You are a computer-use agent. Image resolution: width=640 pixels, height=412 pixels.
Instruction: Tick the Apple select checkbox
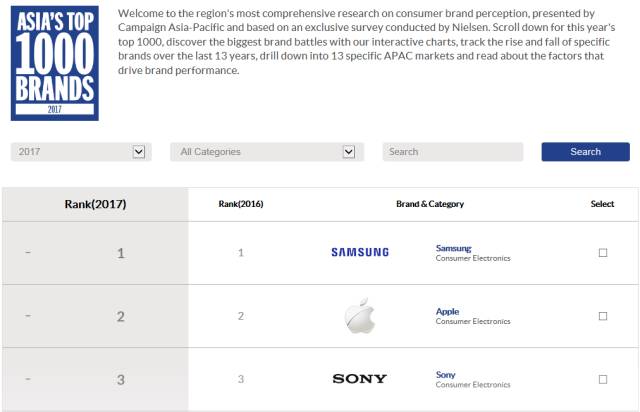(x=603, y=316)
